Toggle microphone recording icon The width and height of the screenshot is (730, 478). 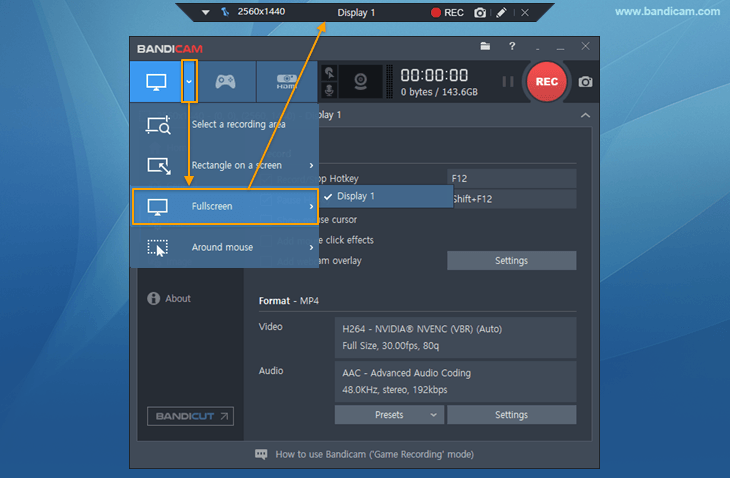coord(329,90)
